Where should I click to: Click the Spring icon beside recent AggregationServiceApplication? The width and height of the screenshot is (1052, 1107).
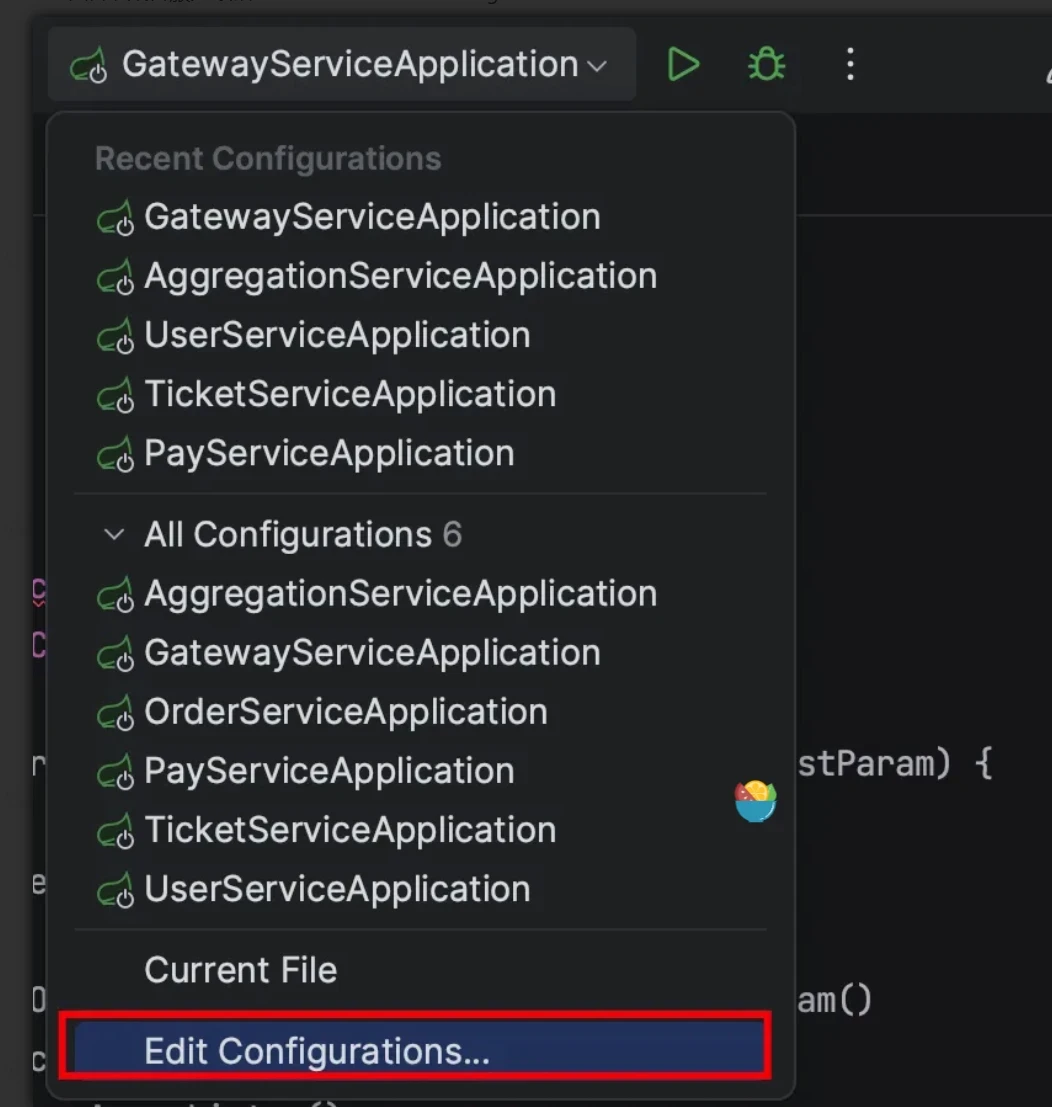tap(115, 278)
